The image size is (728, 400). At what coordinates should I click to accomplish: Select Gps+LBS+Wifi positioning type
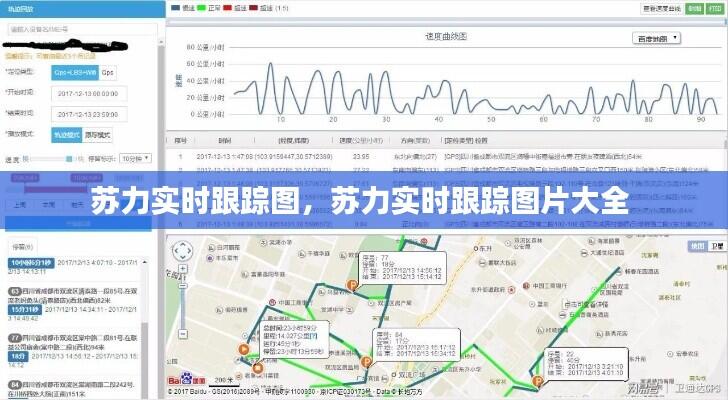pyautogui.click(x=75, y=72)
